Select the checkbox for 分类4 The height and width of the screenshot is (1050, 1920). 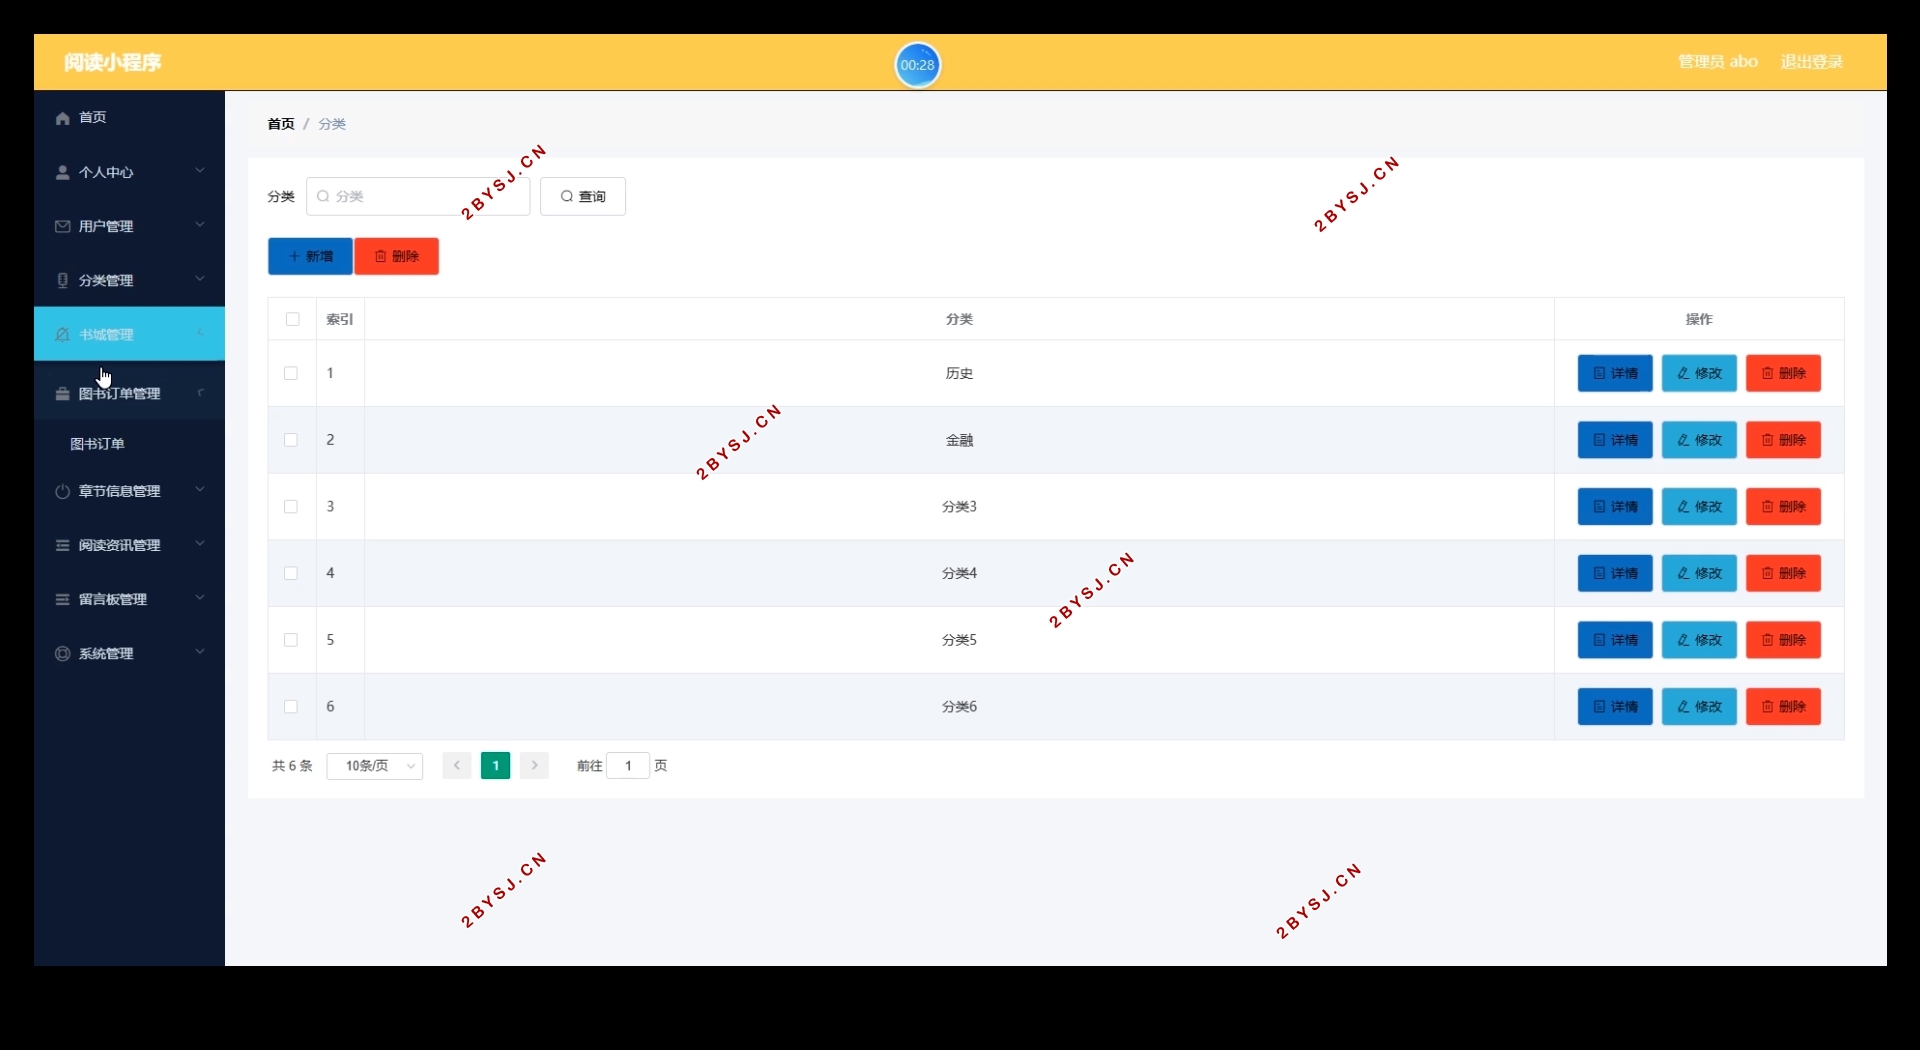[x=291, y=573]
